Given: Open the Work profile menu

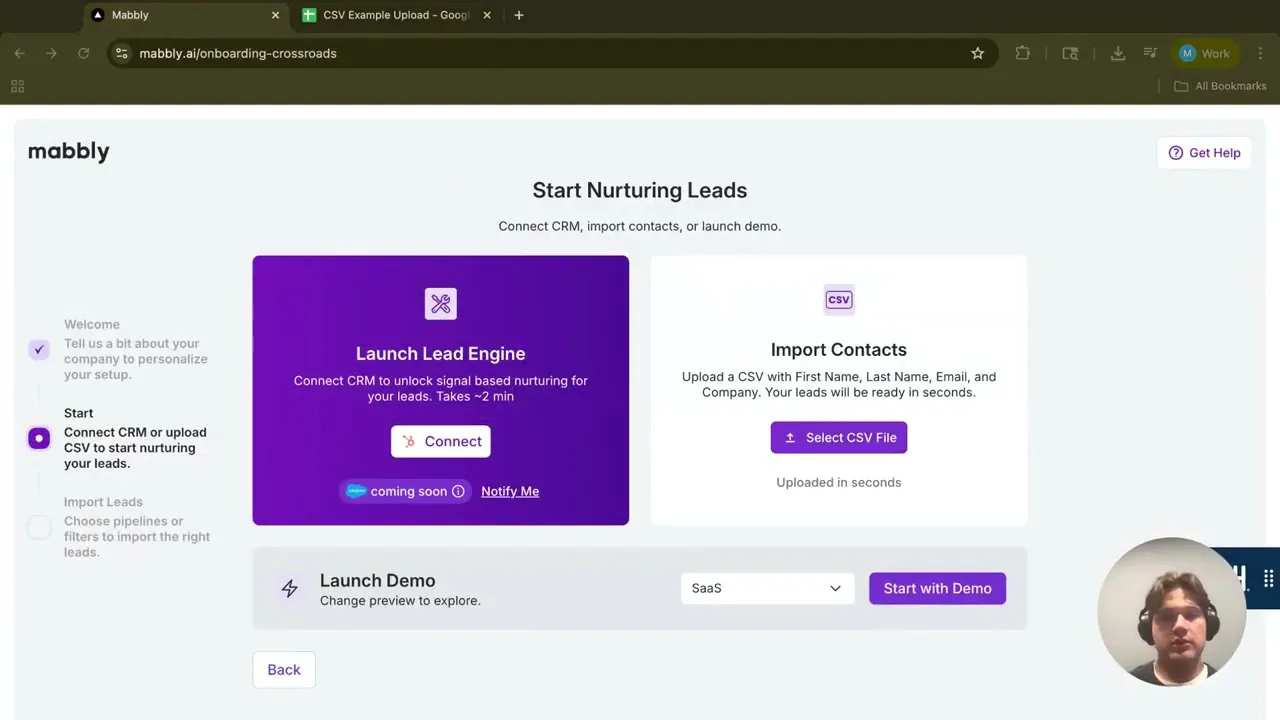Looking at the screenshot, I should [x=1205, y=53].
